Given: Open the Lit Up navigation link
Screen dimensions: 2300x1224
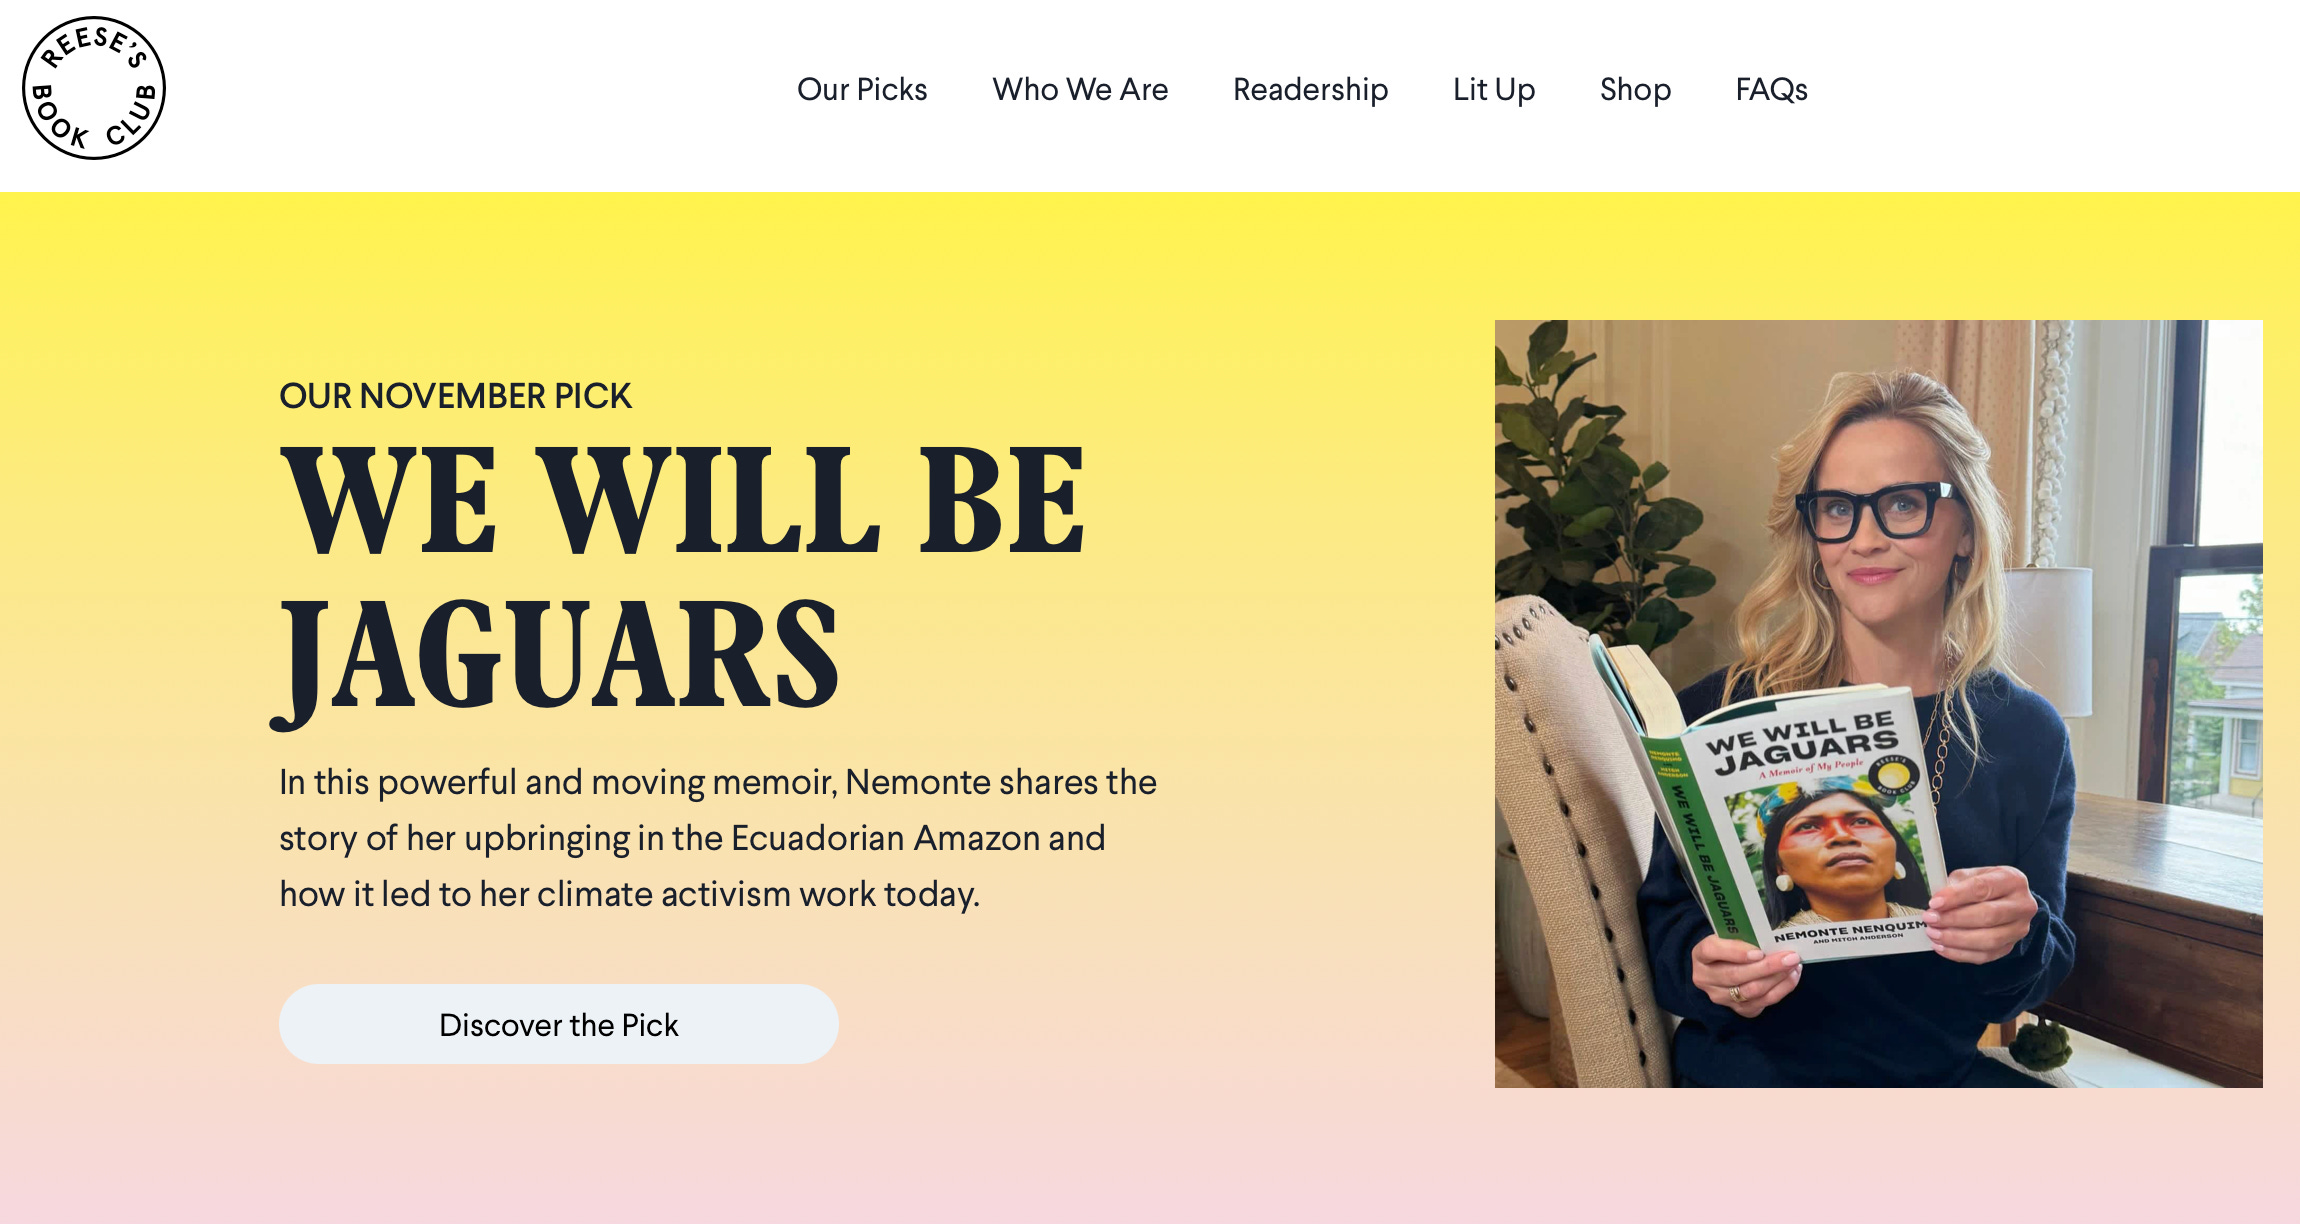Looking at the screenshot, I should point(1494,89).
